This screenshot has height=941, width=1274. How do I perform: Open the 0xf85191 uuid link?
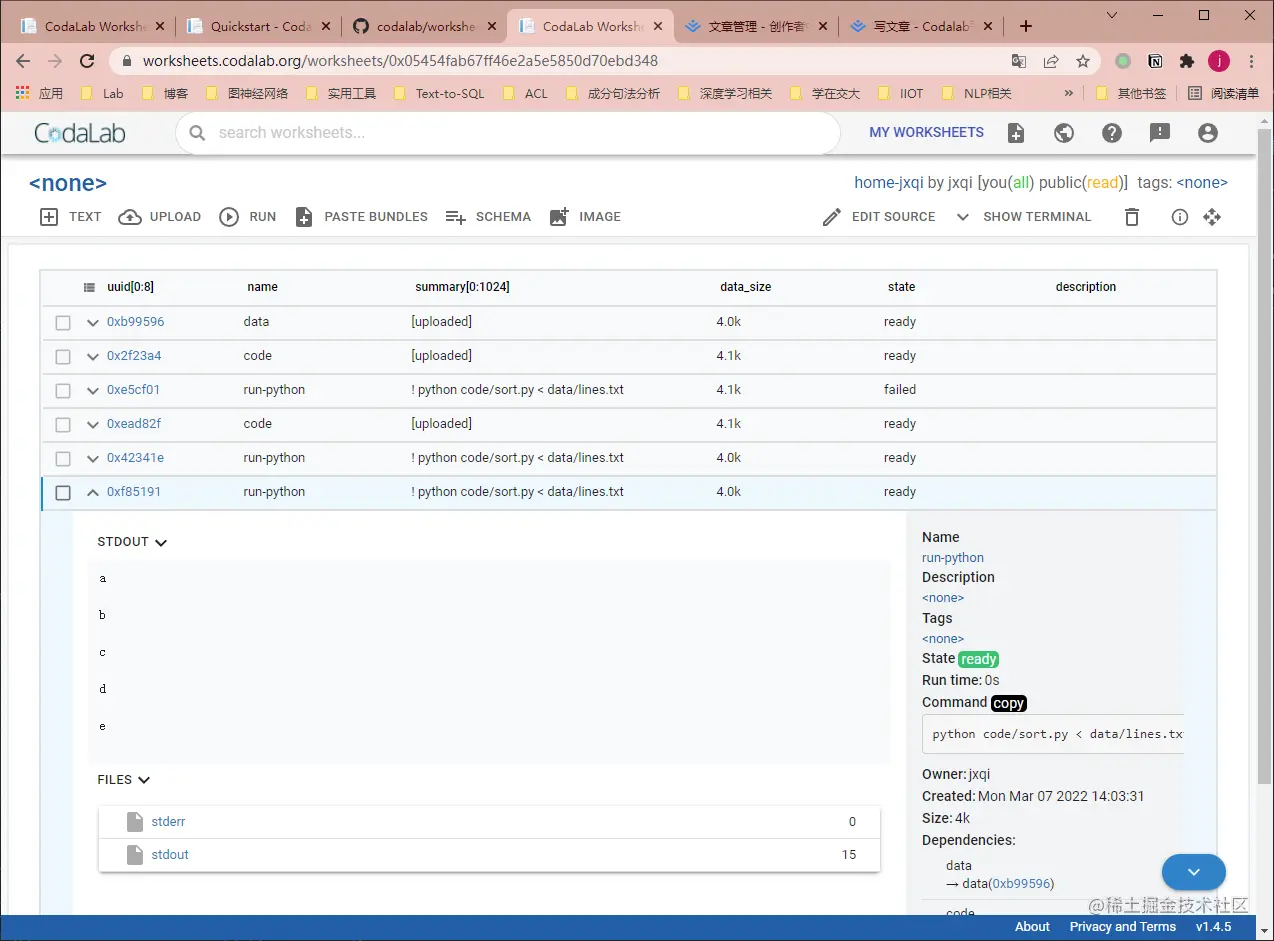point(134,492)
